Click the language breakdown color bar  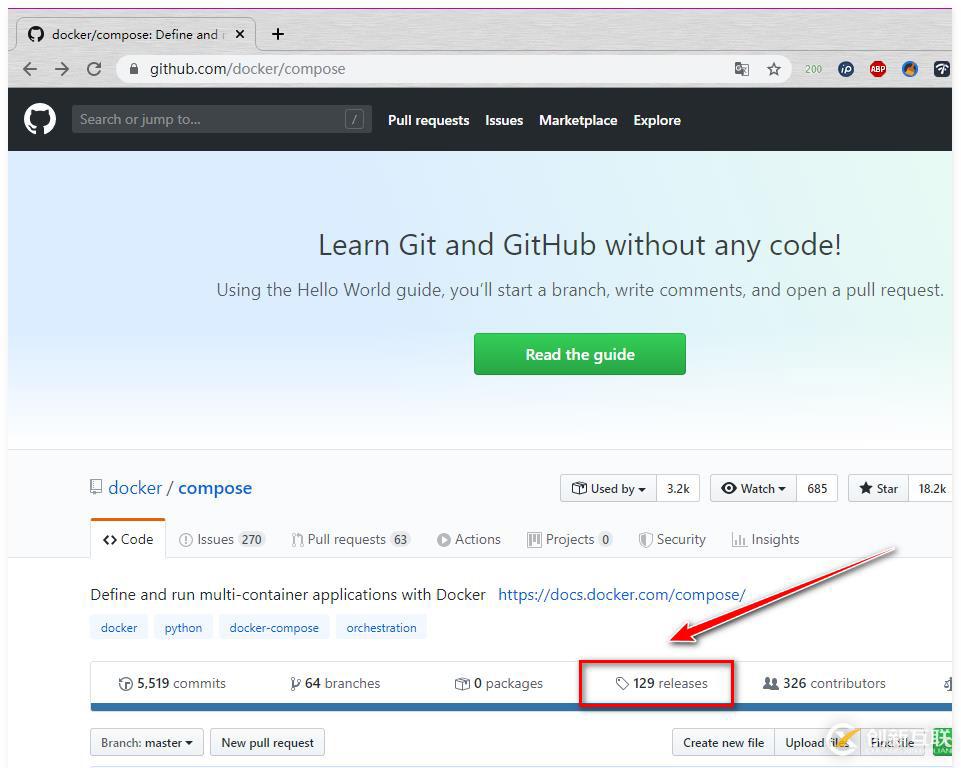point(521,707)
